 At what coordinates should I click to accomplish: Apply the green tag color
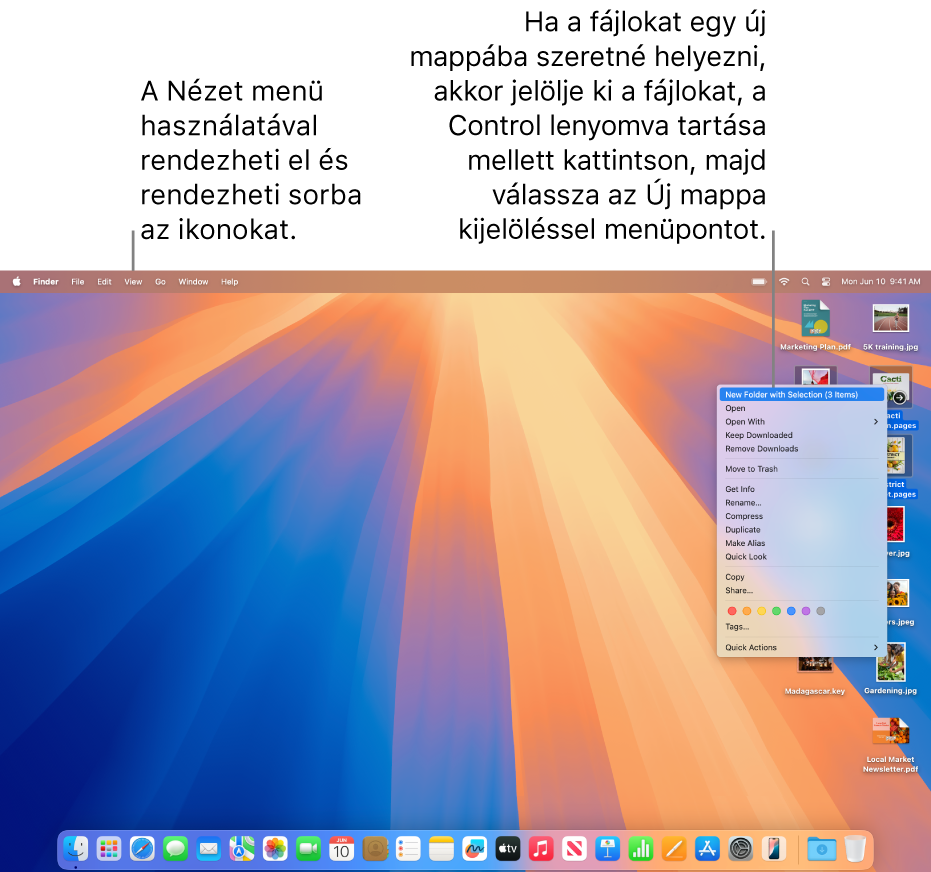(776, 611)
